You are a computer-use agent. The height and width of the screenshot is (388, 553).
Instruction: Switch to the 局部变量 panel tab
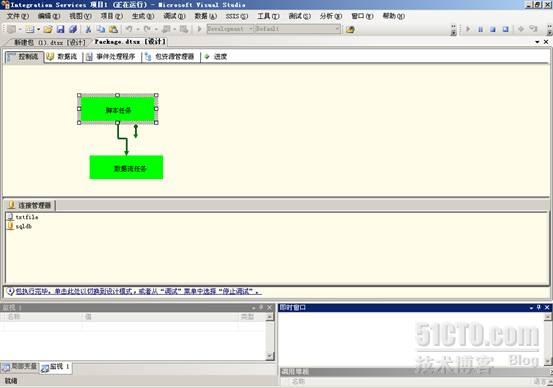[19, 367]
